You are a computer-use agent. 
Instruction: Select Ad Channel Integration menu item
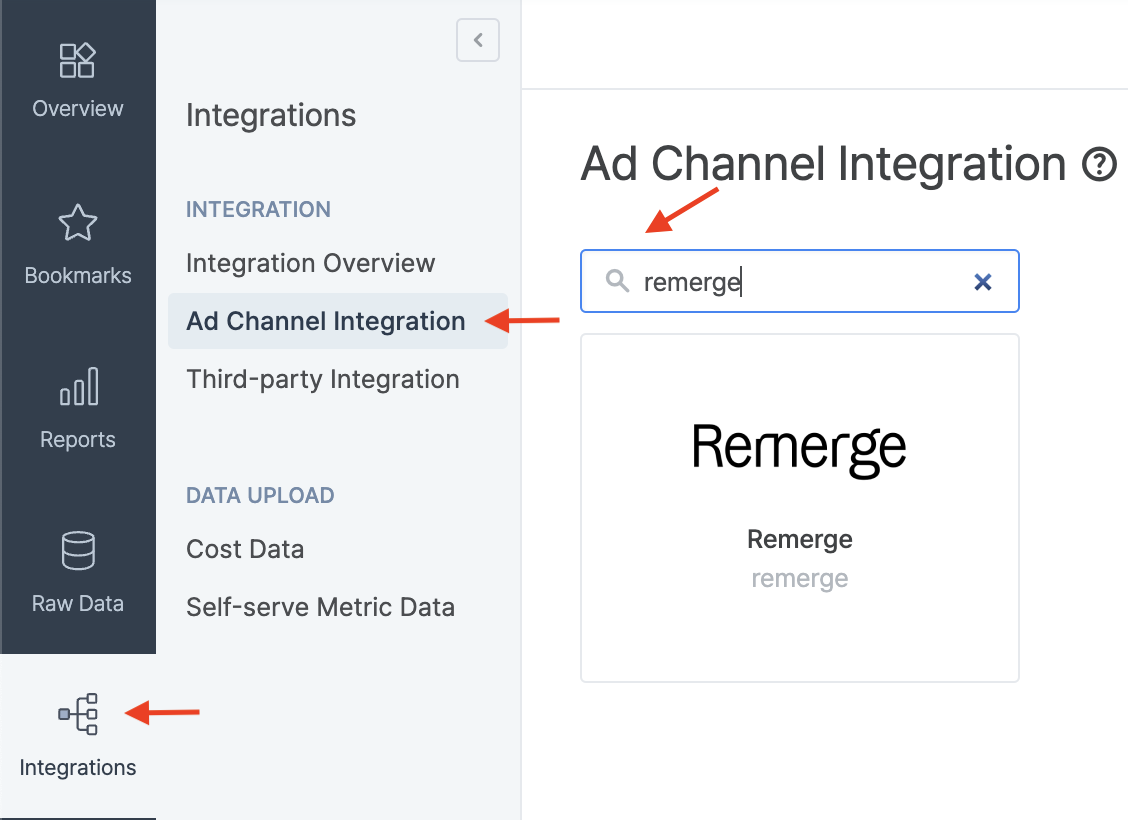tap(338, 321)
